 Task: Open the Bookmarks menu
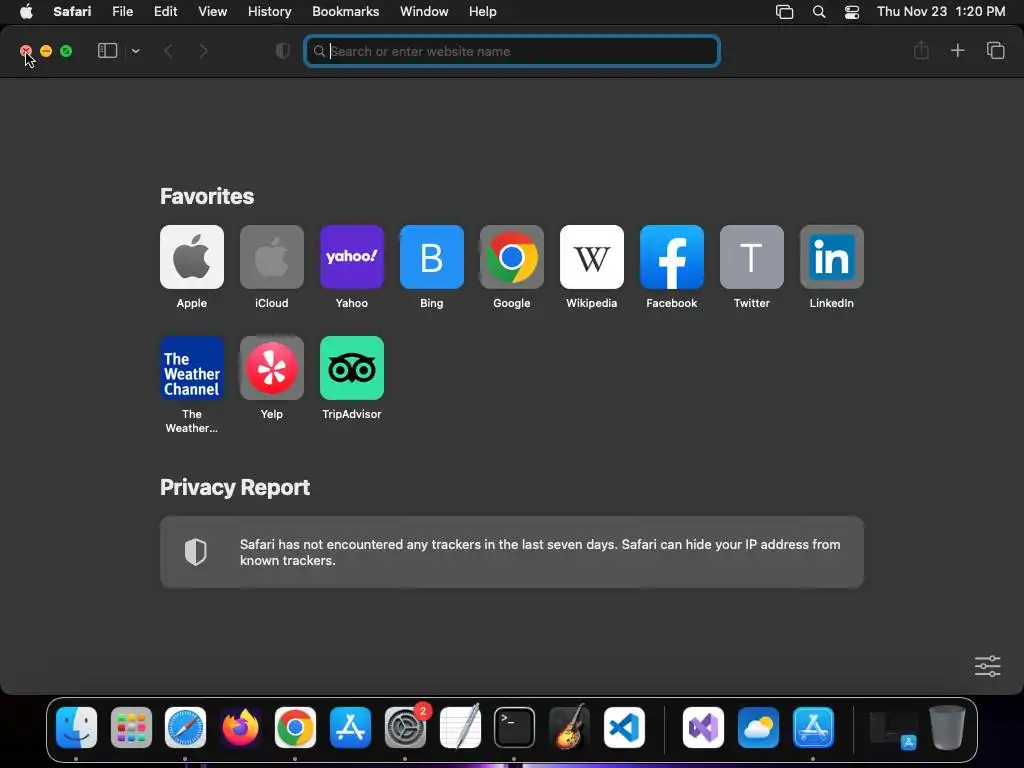click(345, 12)
